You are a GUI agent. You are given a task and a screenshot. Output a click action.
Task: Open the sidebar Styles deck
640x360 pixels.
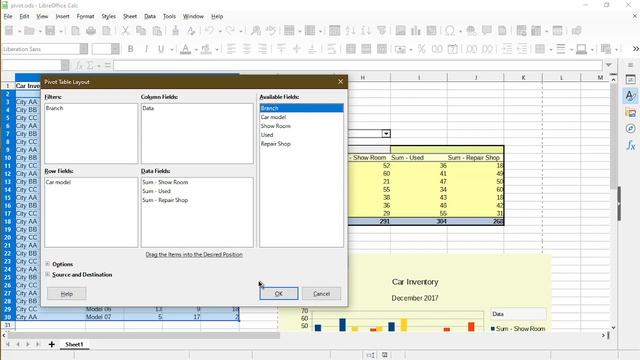tap(631, 96)
